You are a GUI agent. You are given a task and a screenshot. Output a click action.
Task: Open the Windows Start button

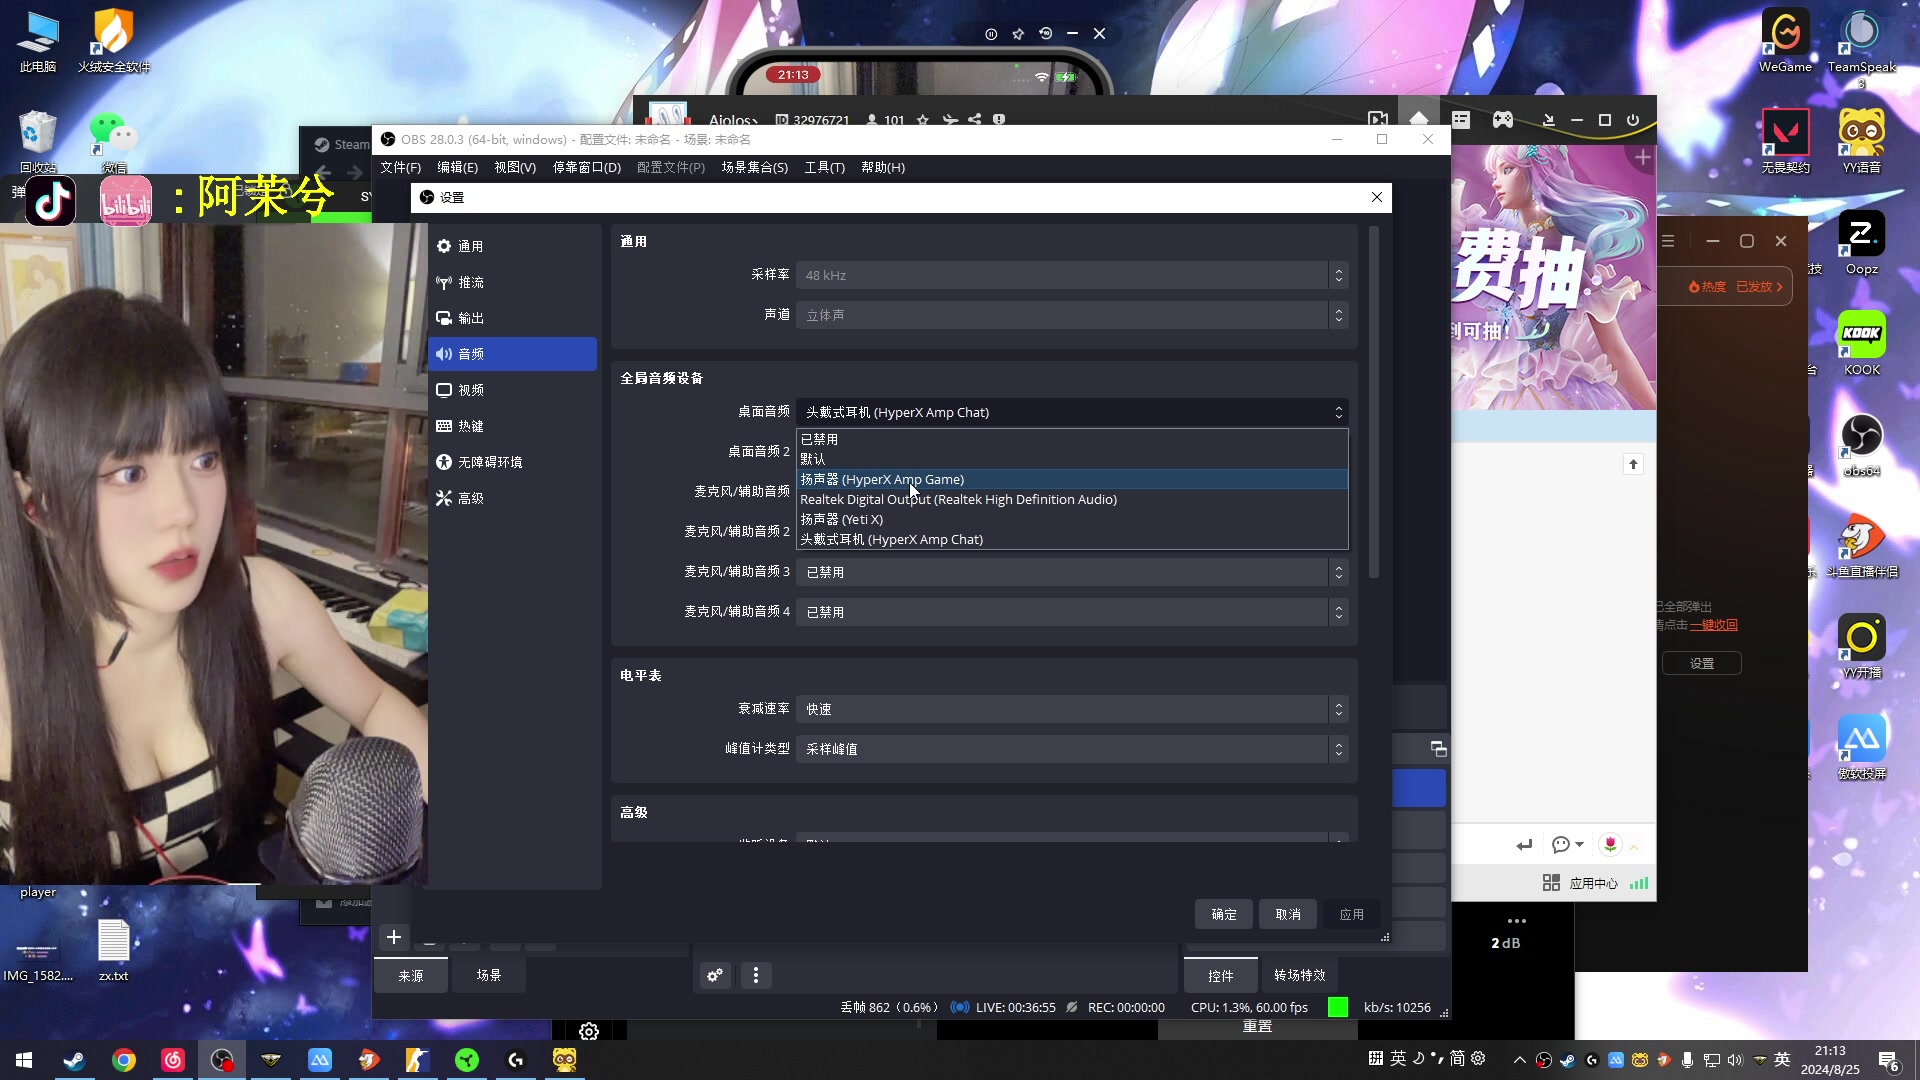[24, 1060]
